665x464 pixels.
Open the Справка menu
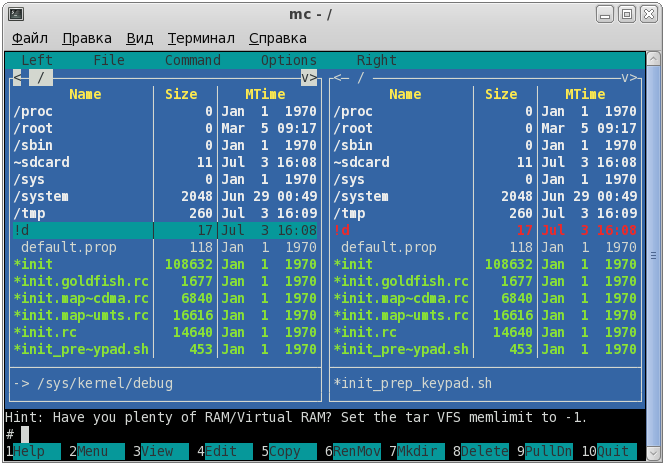tap(277, 39)
